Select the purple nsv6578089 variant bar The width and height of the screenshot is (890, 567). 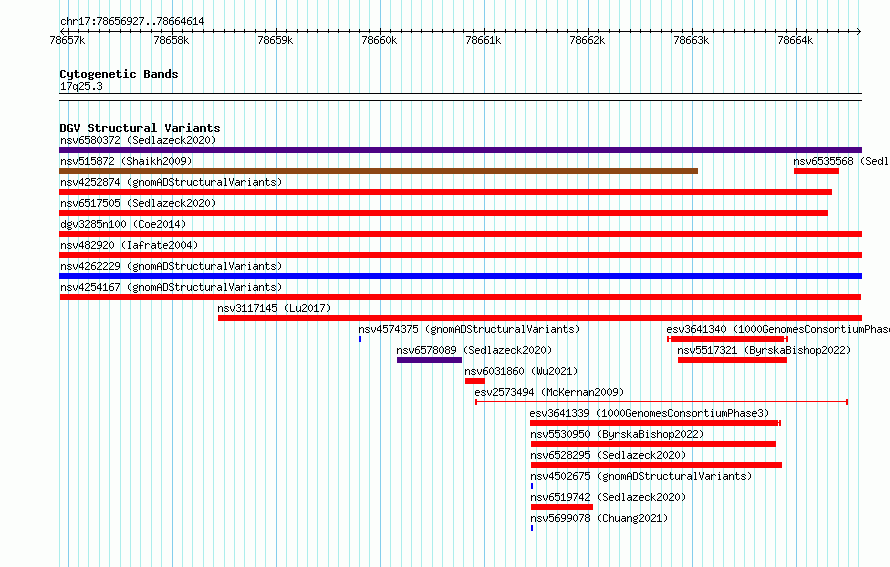(x=429, y=360)
